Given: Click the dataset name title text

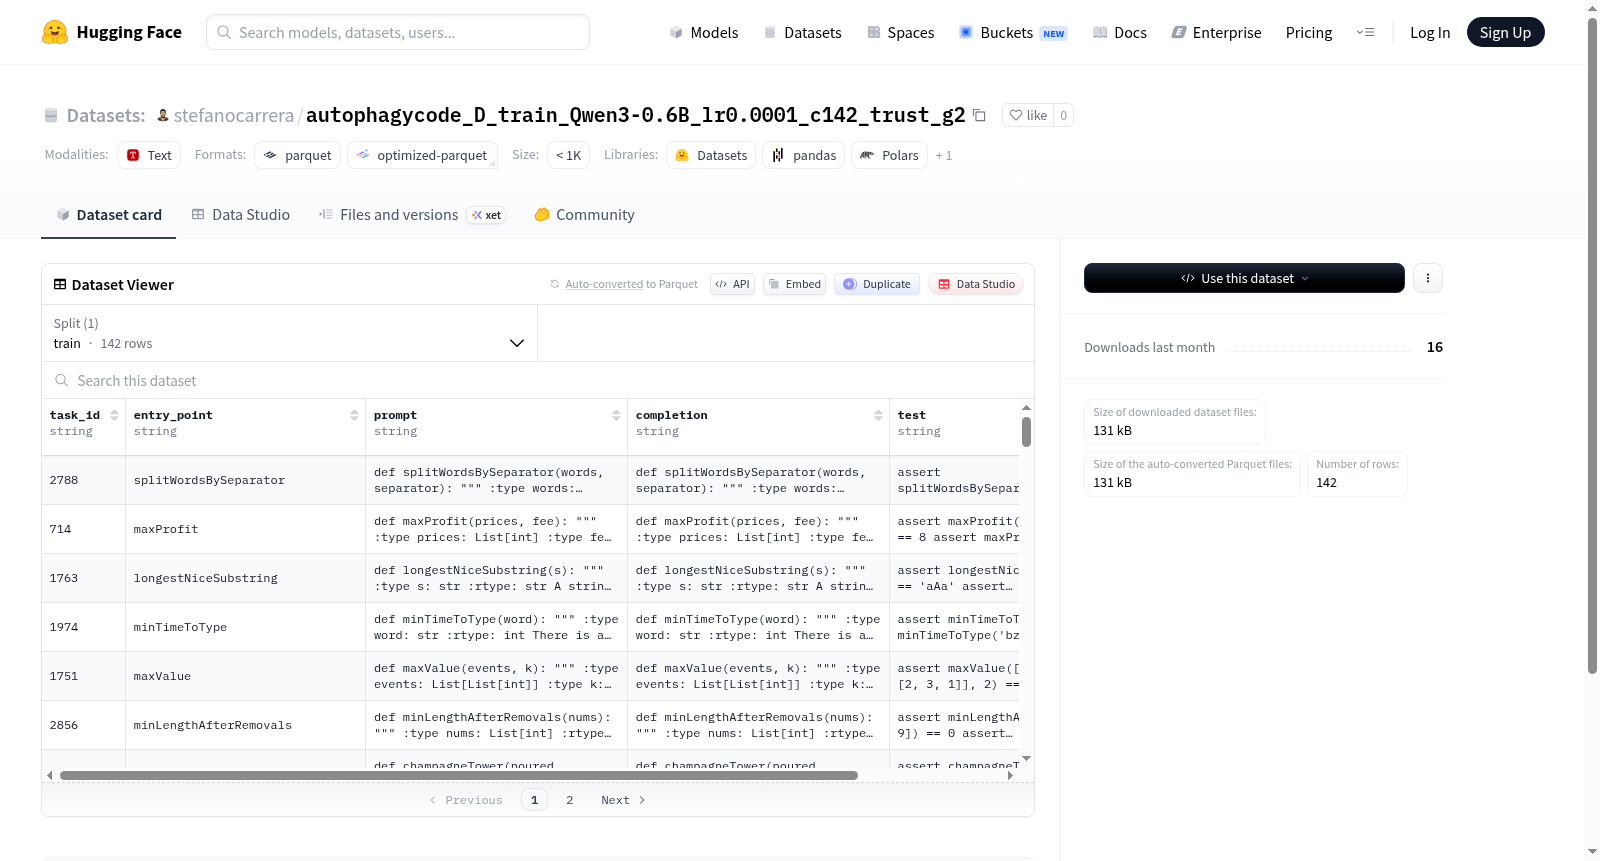Looking at the screenshot, I should [x=635, y=115].
